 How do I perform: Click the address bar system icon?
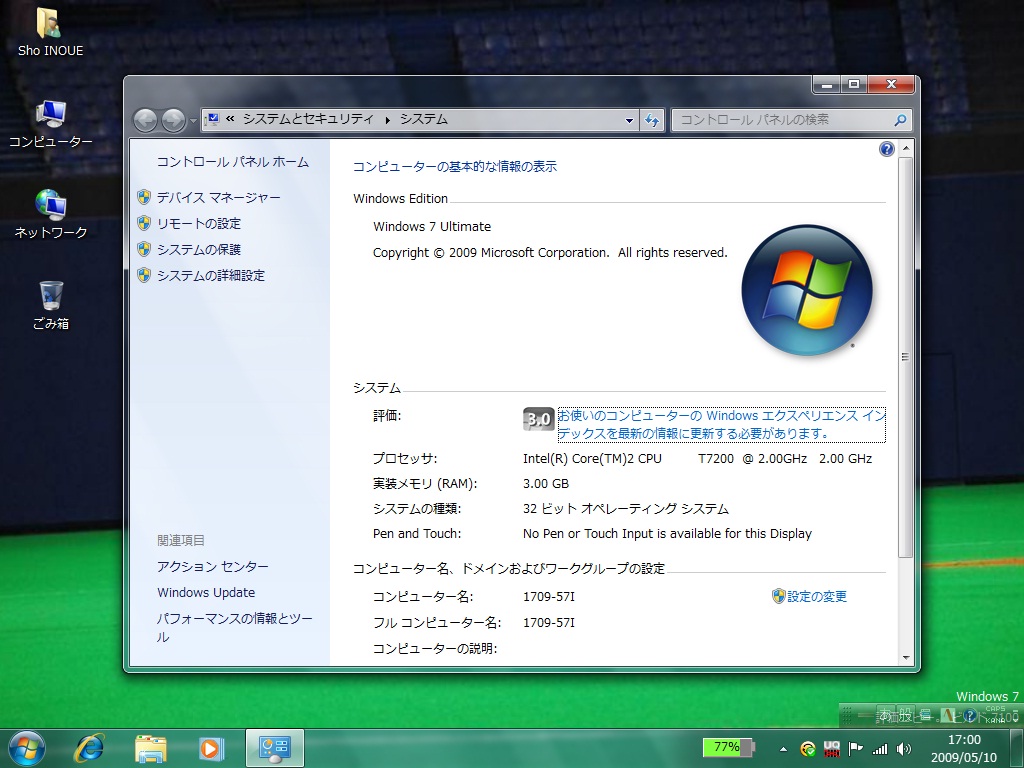click(212, 120)
